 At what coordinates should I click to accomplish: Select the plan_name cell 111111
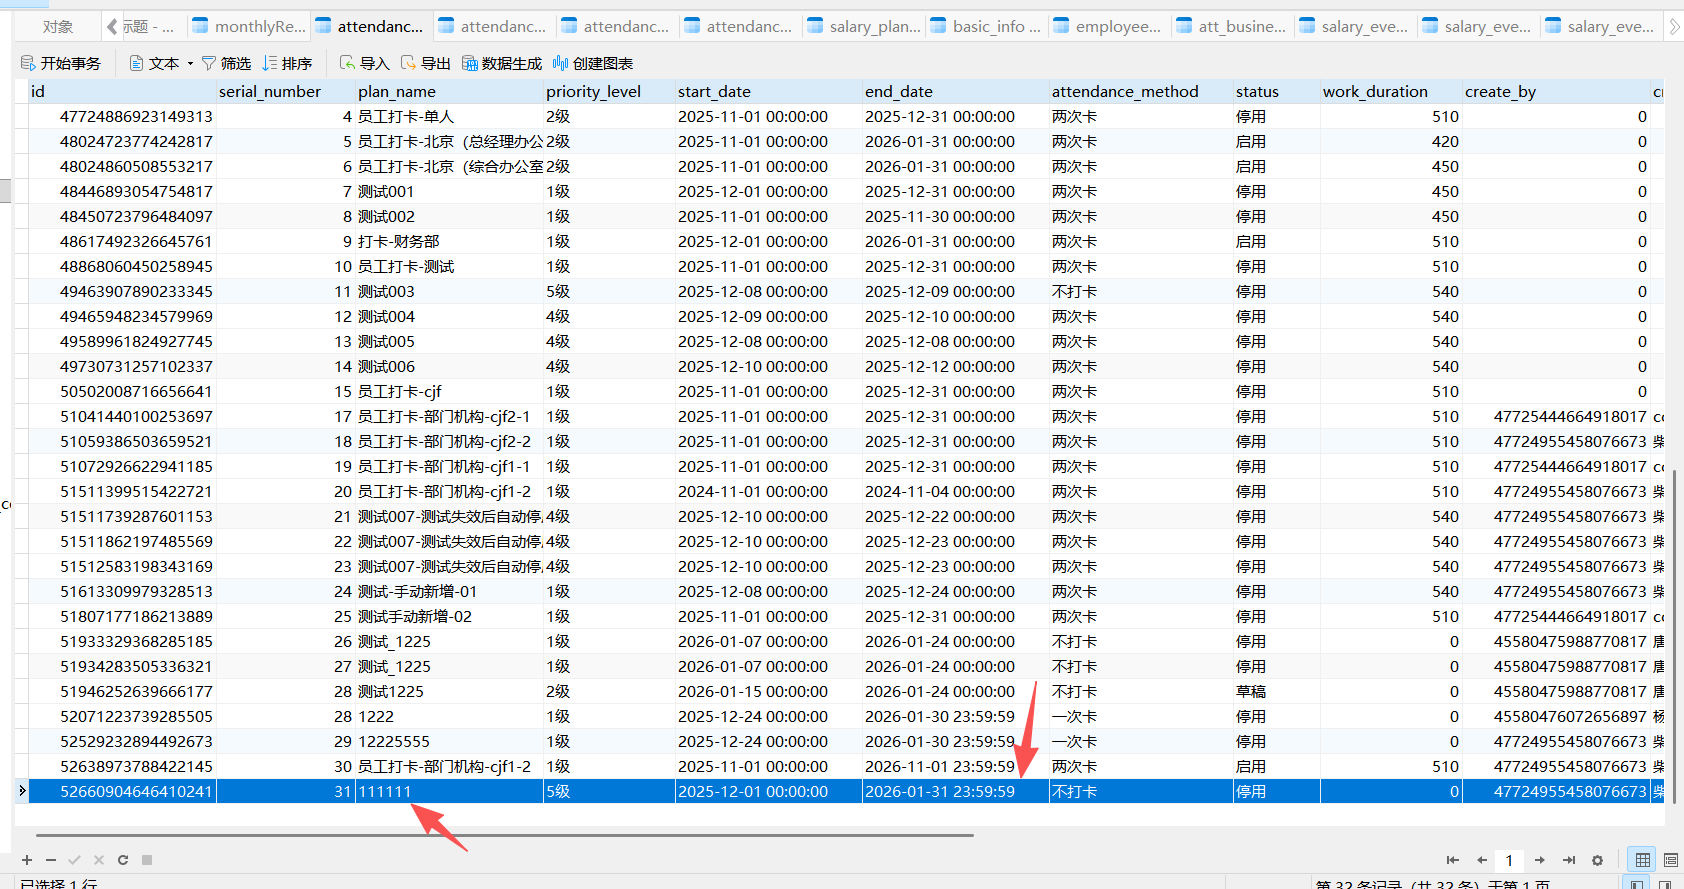[449, 792]
